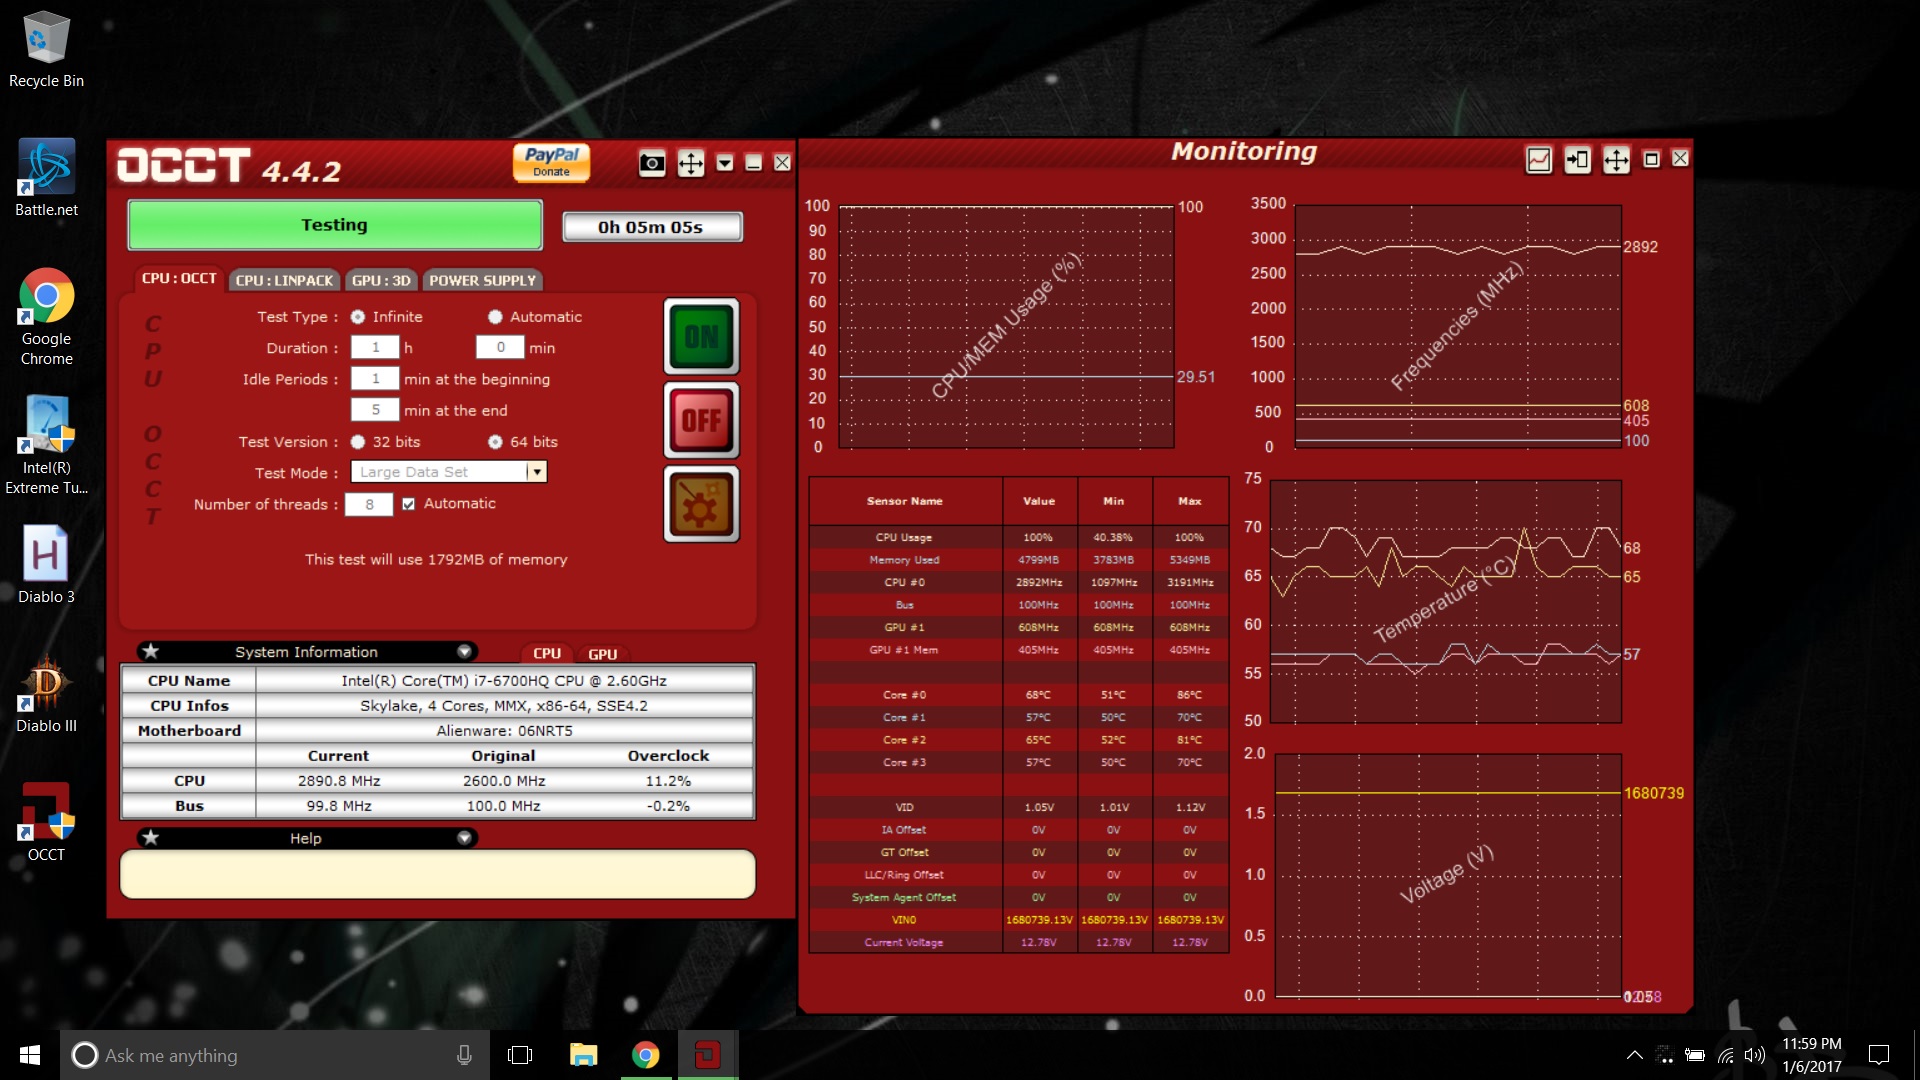Click the i7-6700HQ CPU Name value
Viewport: 1920px width, 1080px height.
[504, 681]
